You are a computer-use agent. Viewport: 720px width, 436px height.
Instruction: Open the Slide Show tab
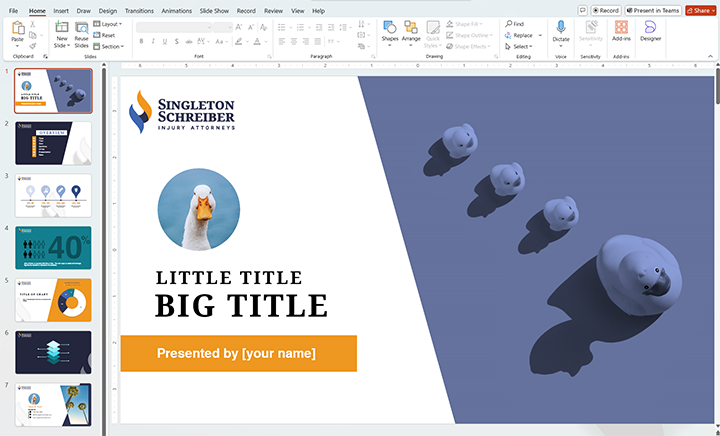(214, 10)
